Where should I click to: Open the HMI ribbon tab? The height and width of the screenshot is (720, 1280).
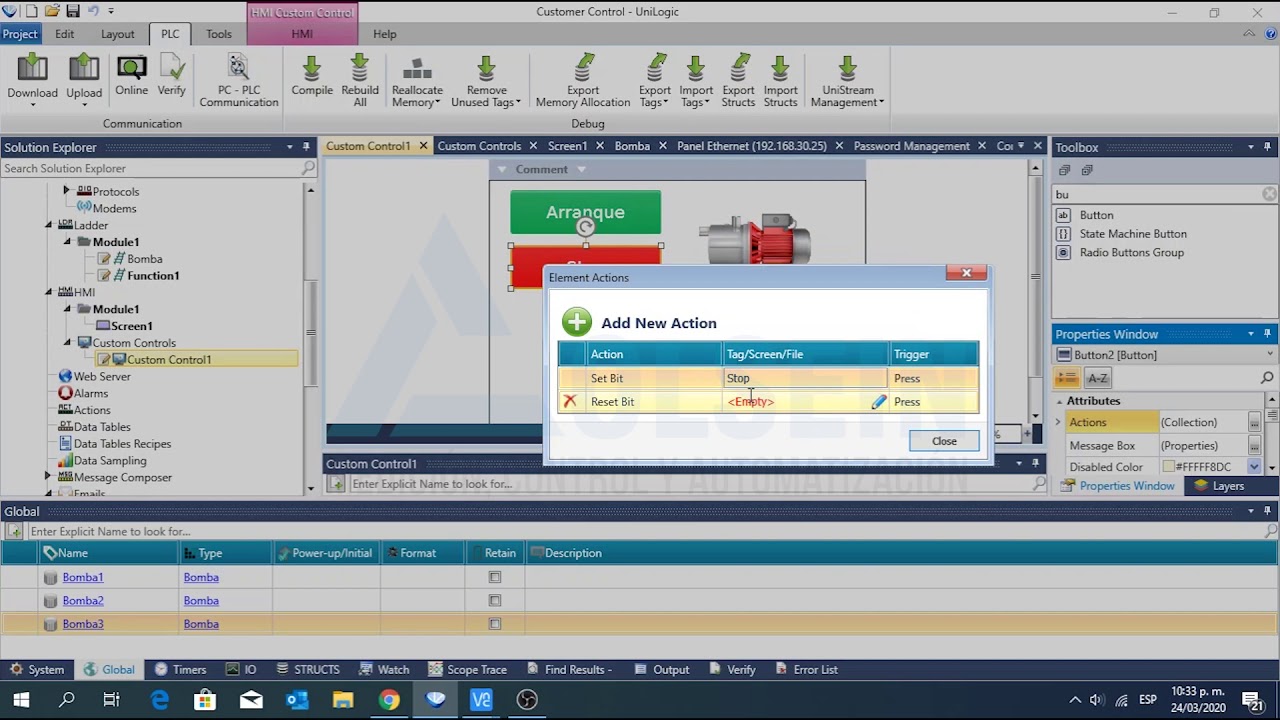[302, 34]
